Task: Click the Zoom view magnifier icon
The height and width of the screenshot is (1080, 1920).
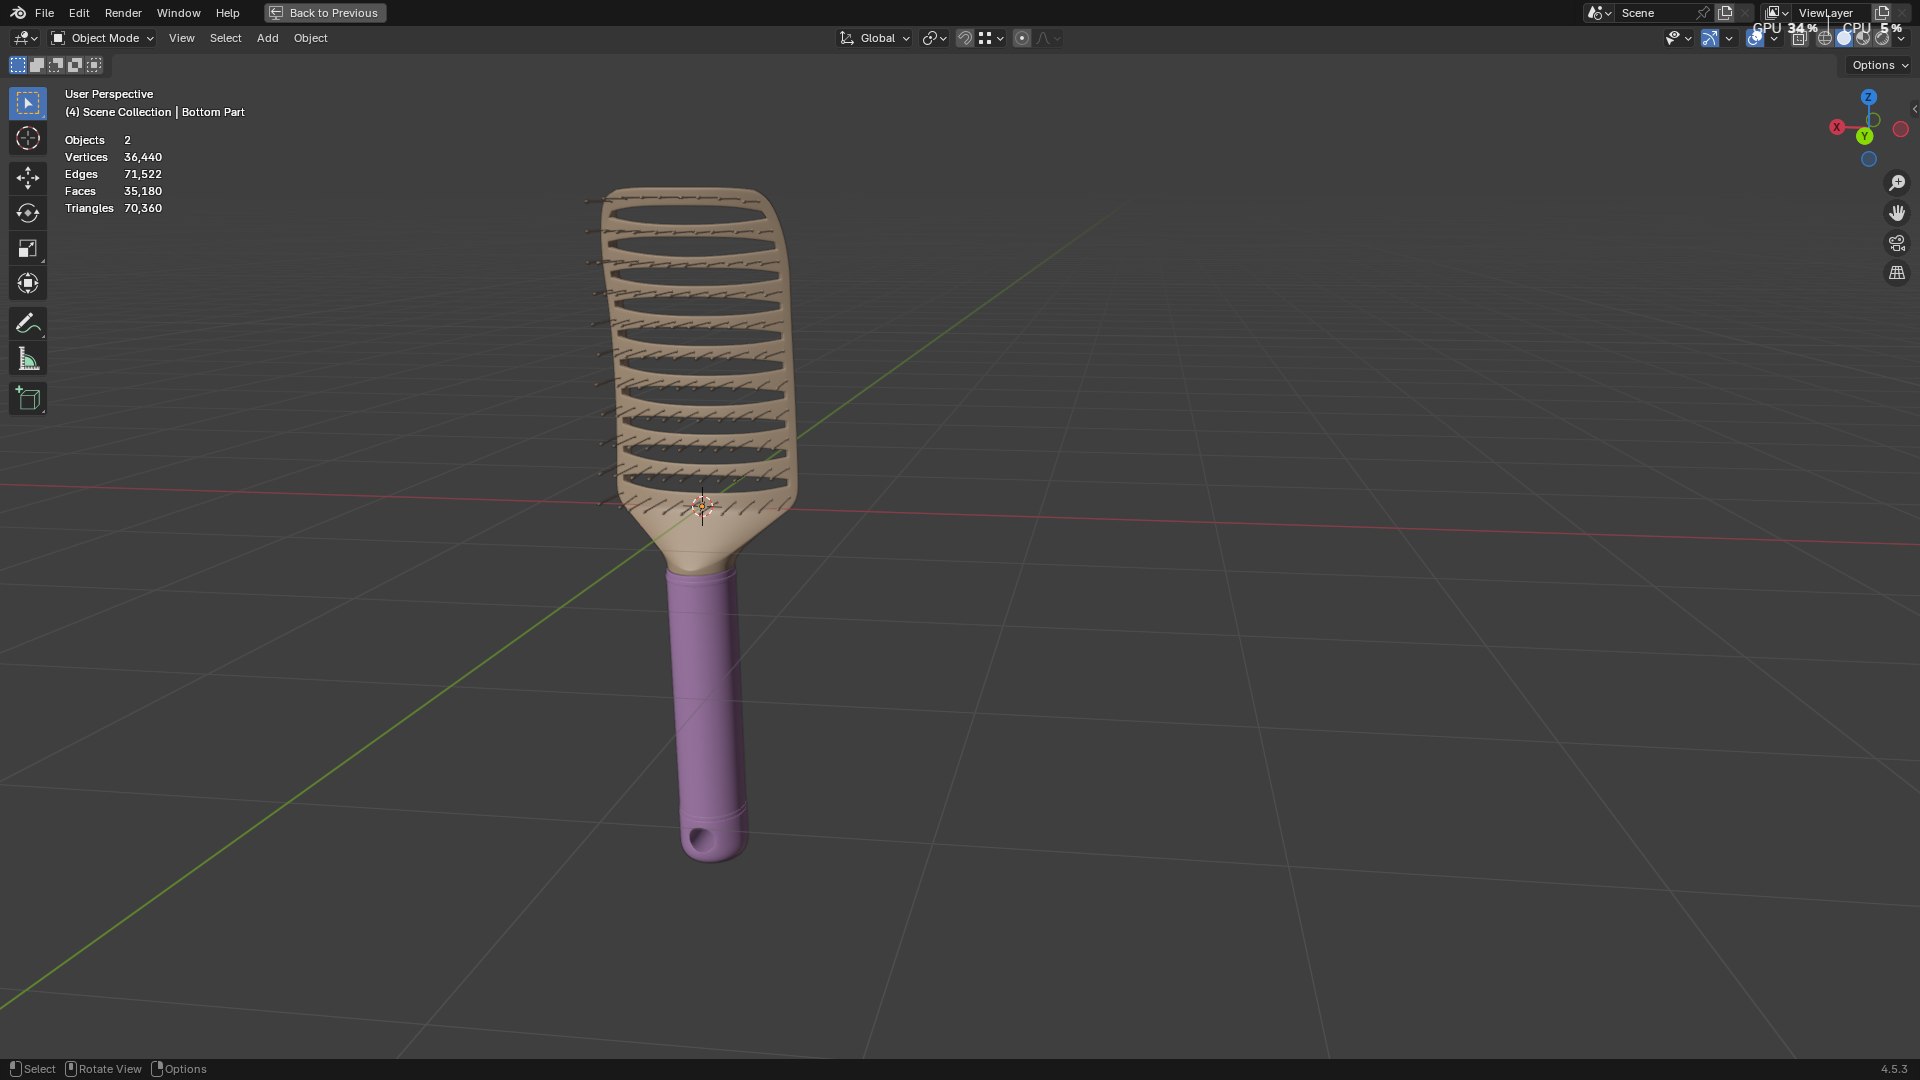Action: click(1897, 183)
